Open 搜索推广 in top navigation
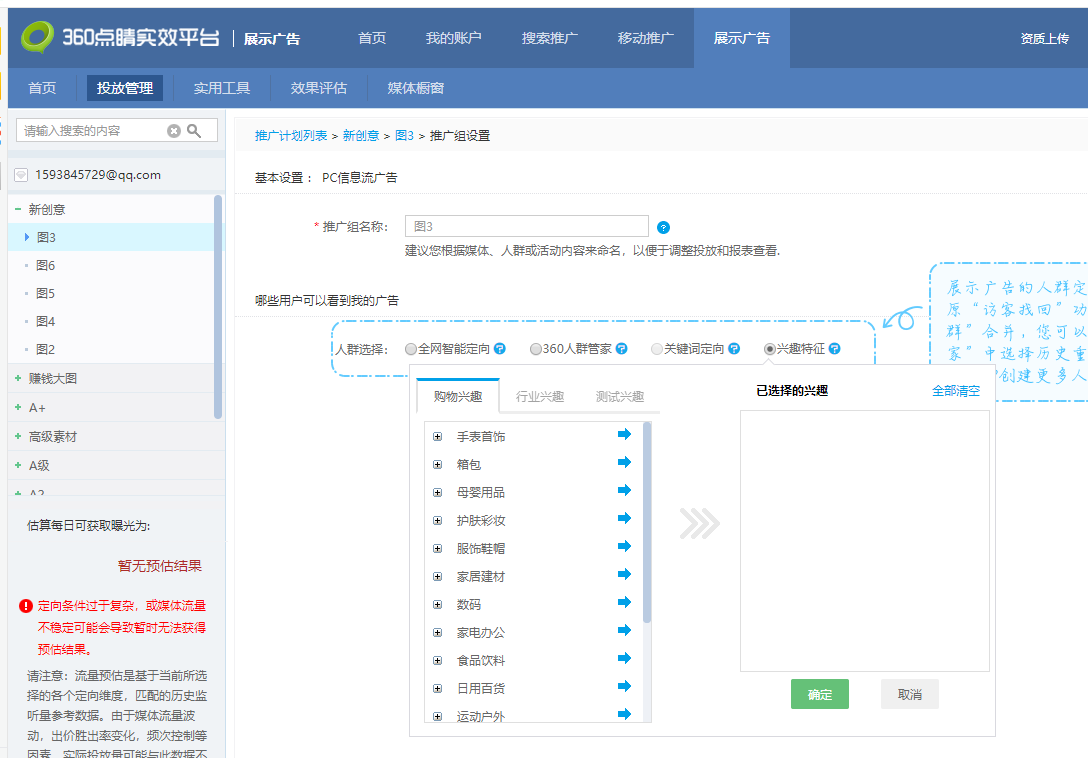 [550, 38]
